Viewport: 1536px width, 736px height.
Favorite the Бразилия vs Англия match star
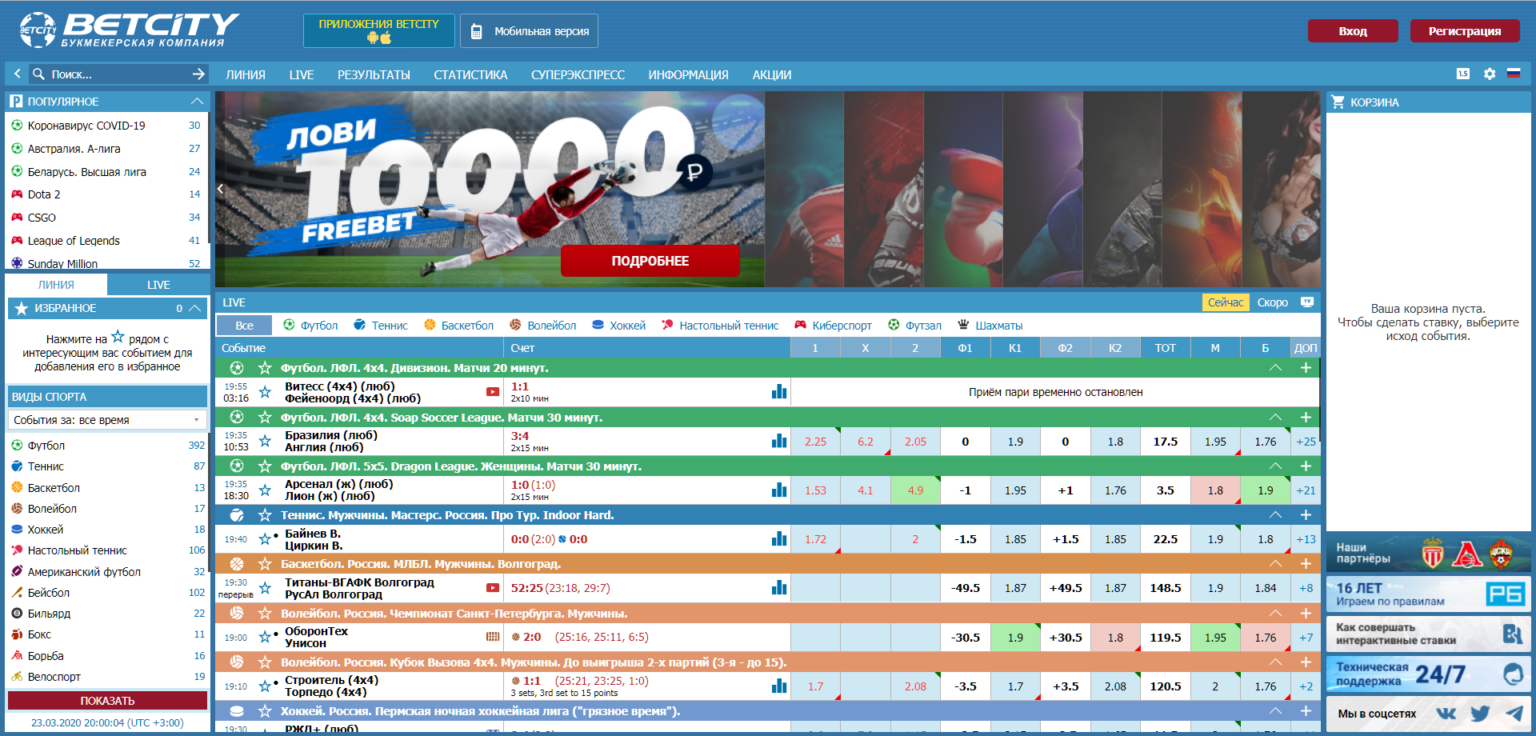(265, 441)
